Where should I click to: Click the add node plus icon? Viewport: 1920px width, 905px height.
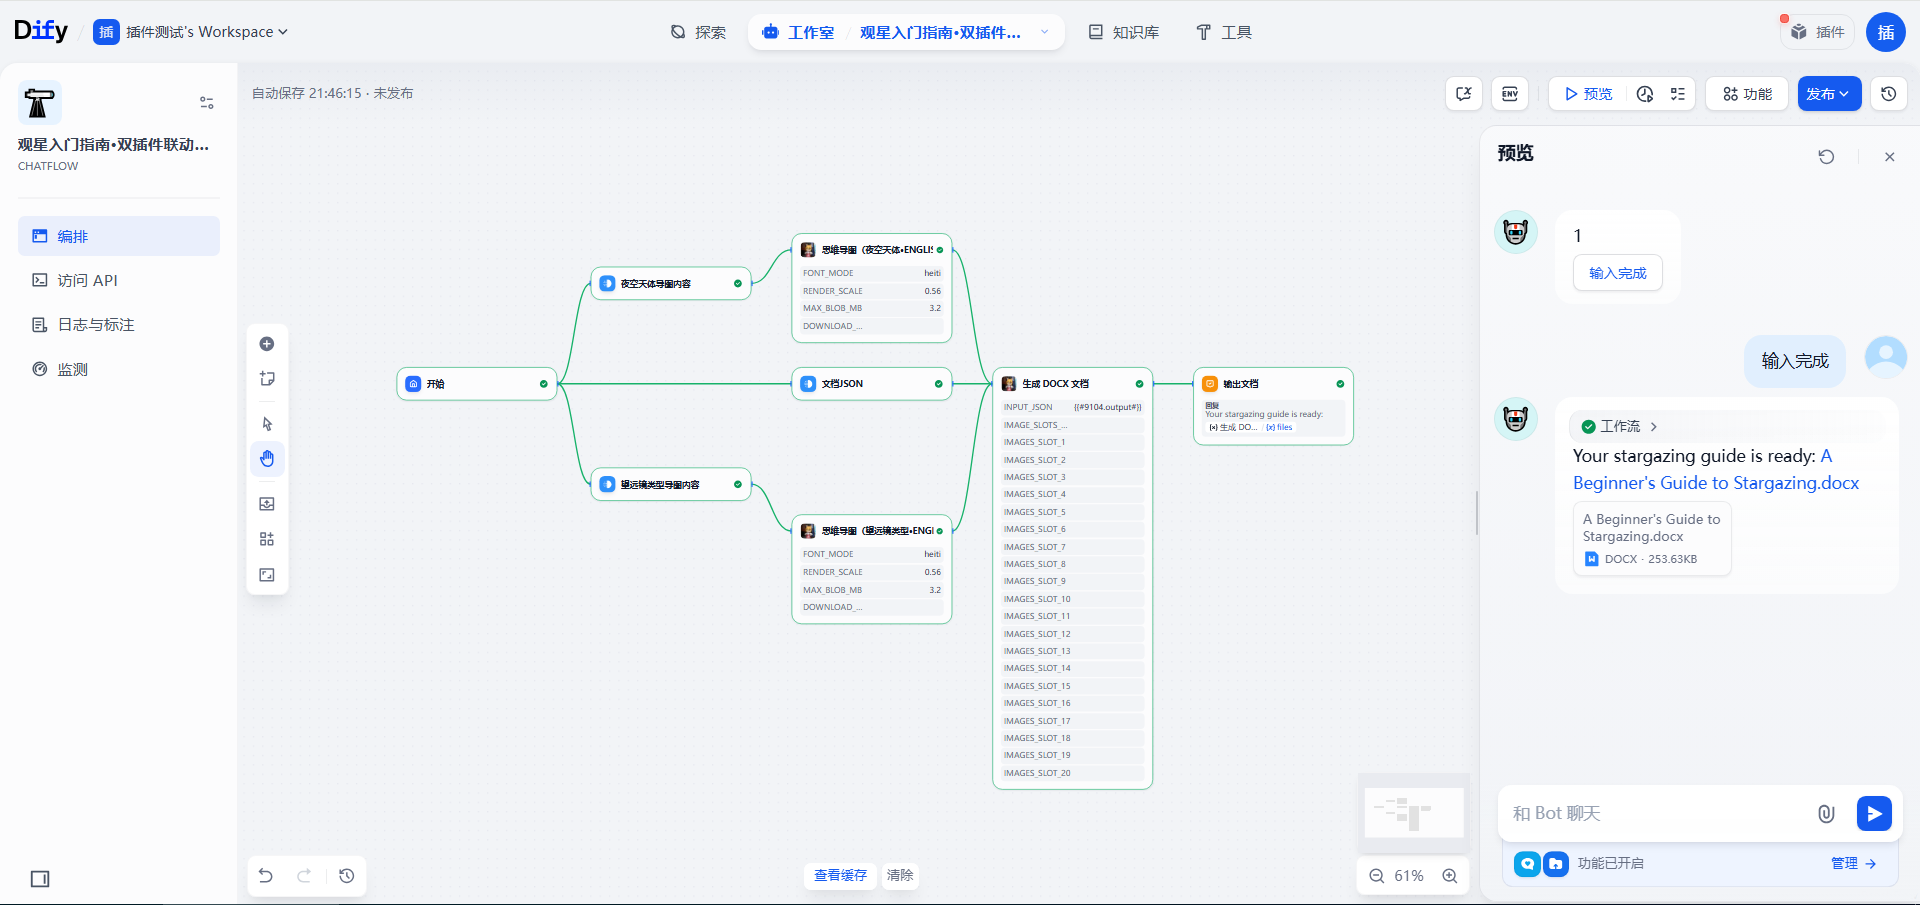(267, 344)
